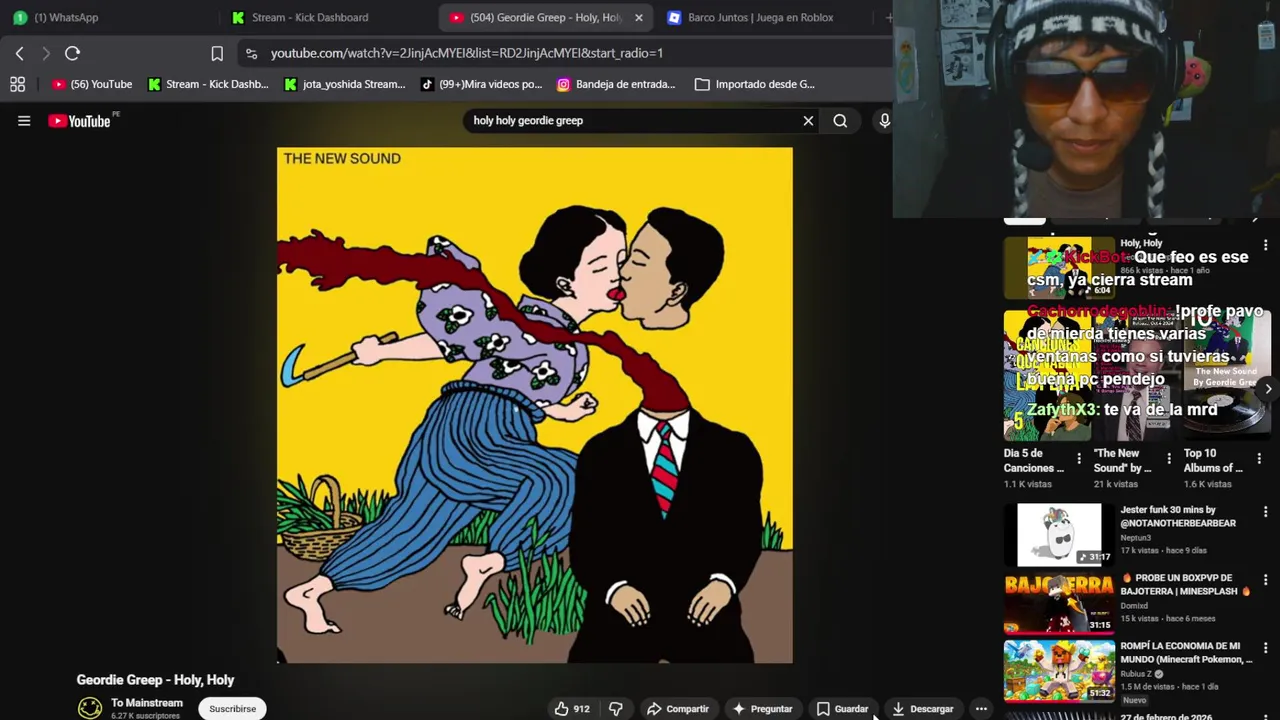Image resolution: width=1280 pixels, height=720 pixels.
Task: Open options for Jester funk video
Action: [1265, 511]
